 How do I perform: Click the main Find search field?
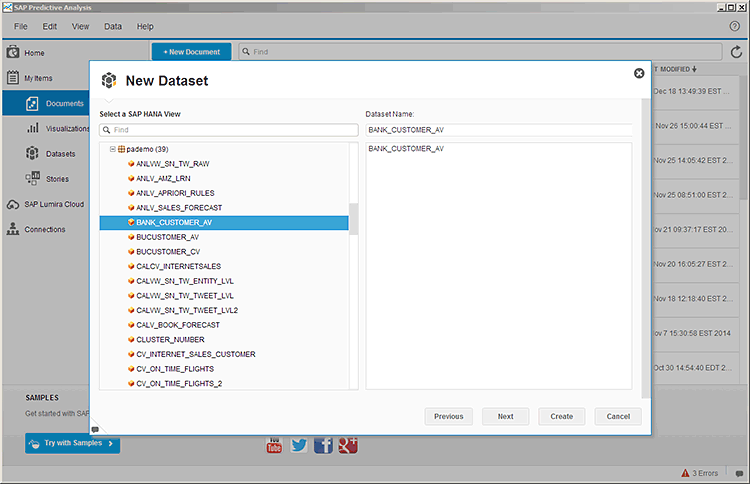coord(480,52)
